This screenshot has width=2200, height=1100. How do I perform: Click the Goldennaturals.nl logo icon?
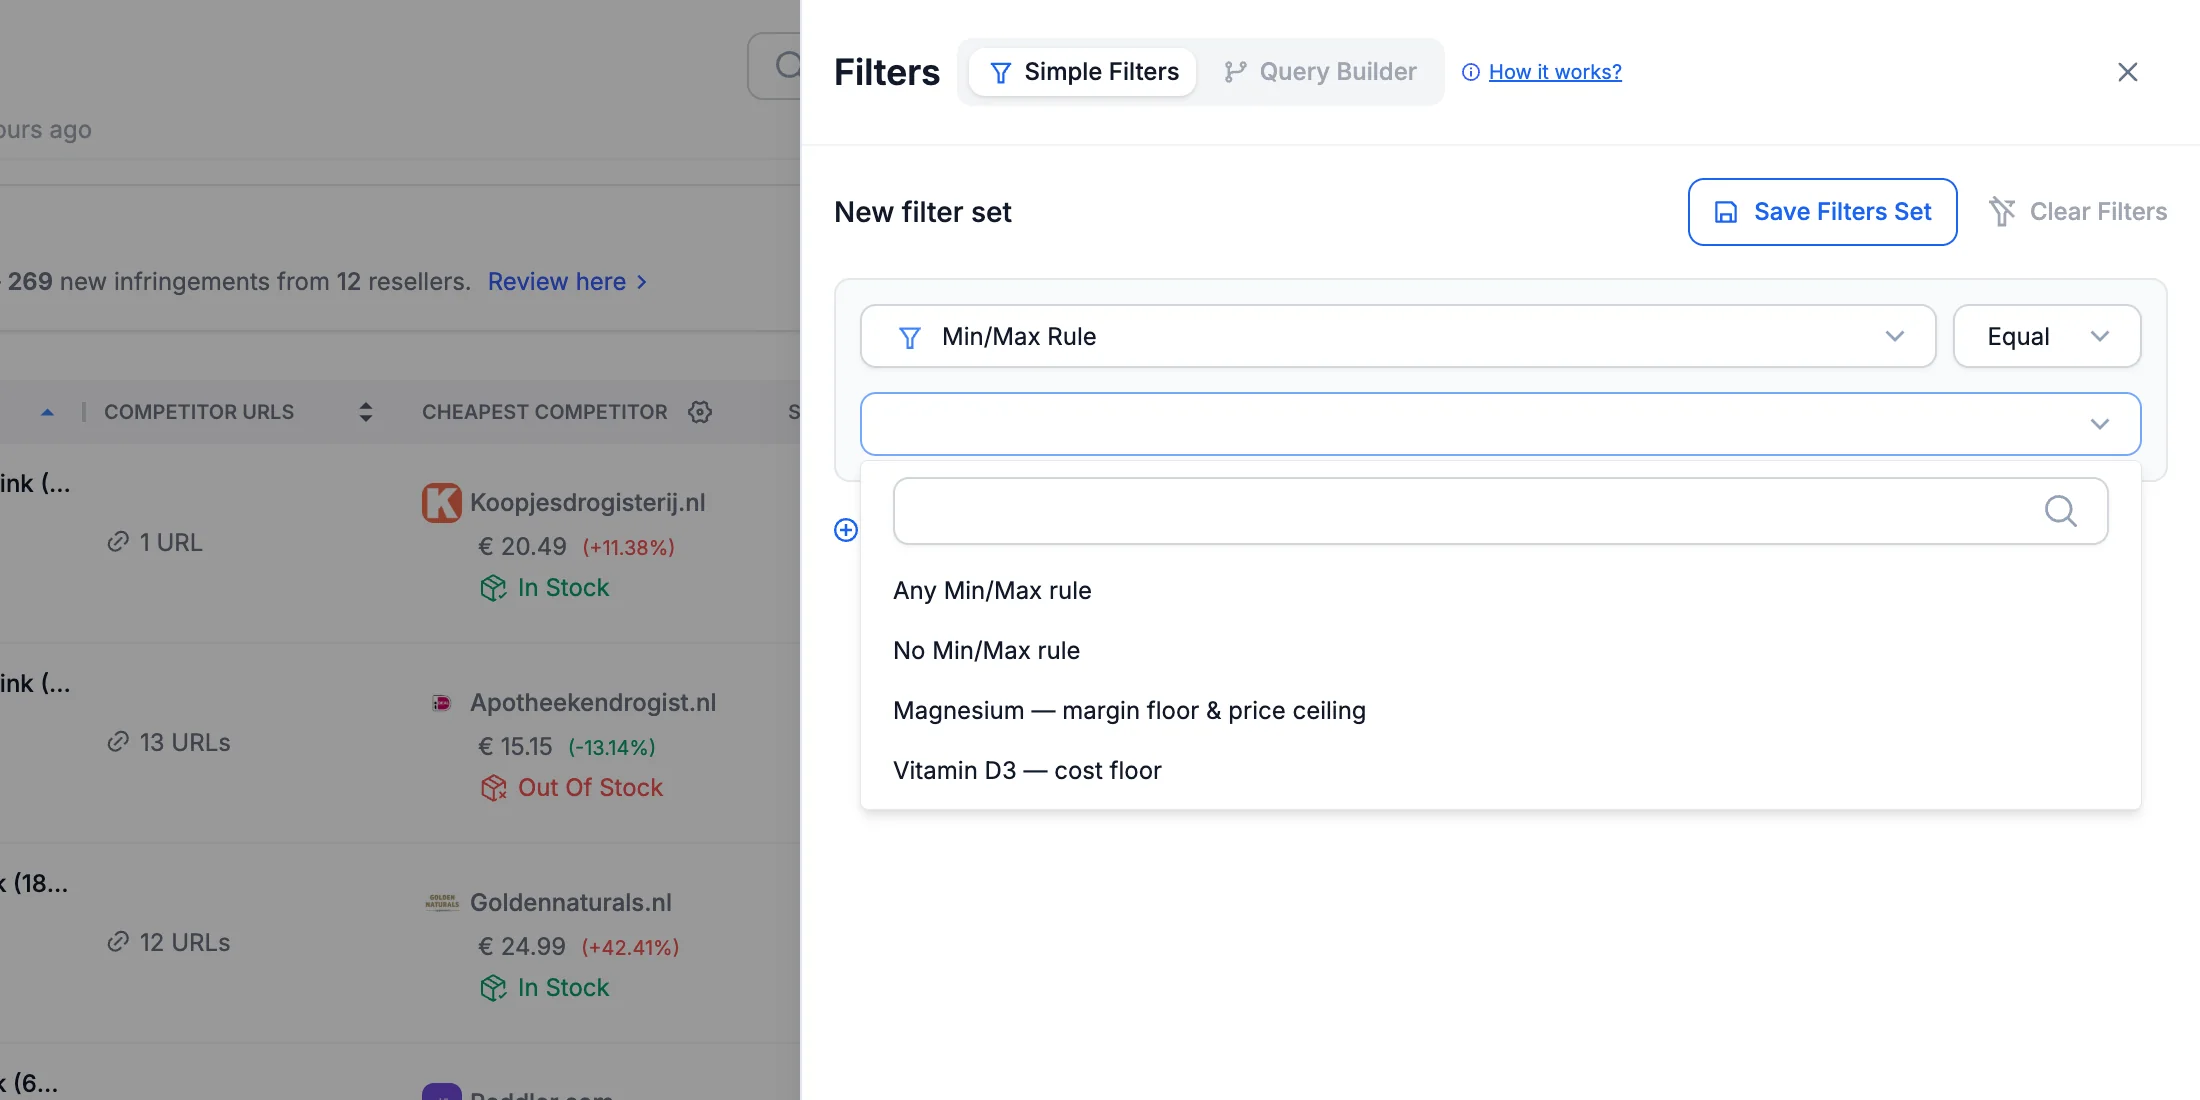click(x=442, y=902)
